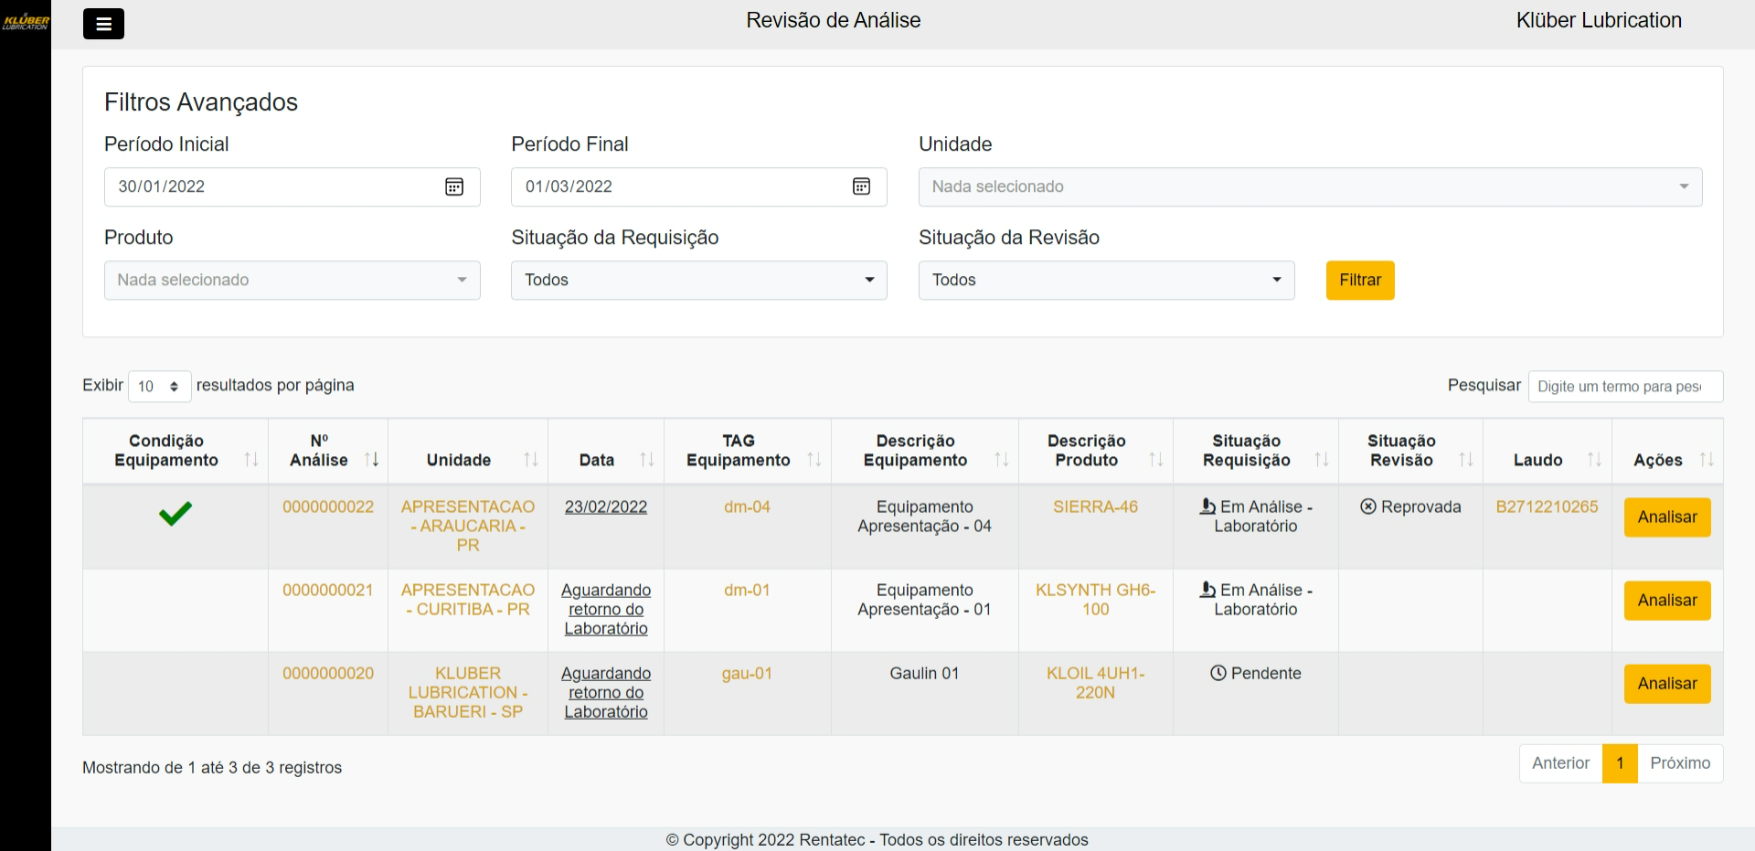The width and height of the screenshot is (1755, 851).
Task: Go to Próximo page
Action: (x=1679, y=763)
